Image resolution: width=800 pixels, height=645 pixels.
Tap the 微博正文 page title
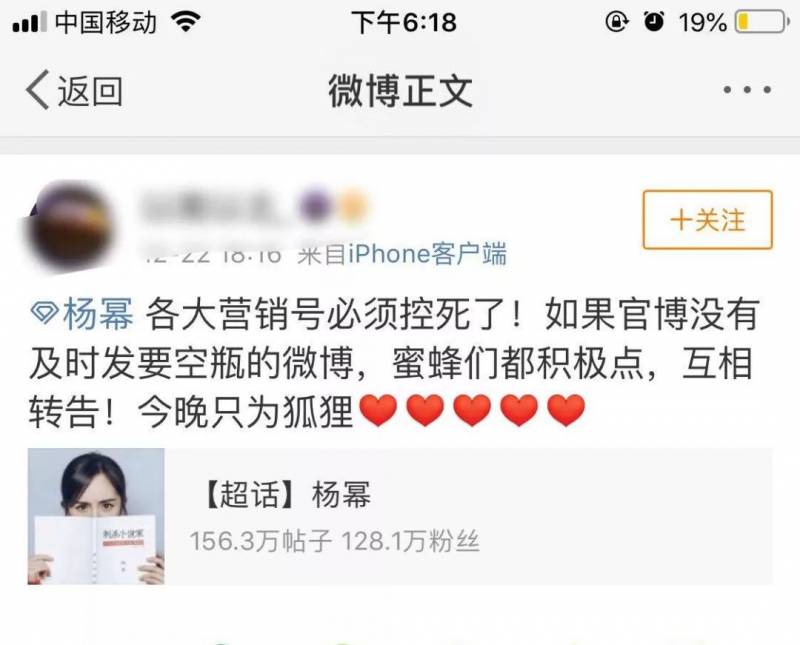point(401,91)
